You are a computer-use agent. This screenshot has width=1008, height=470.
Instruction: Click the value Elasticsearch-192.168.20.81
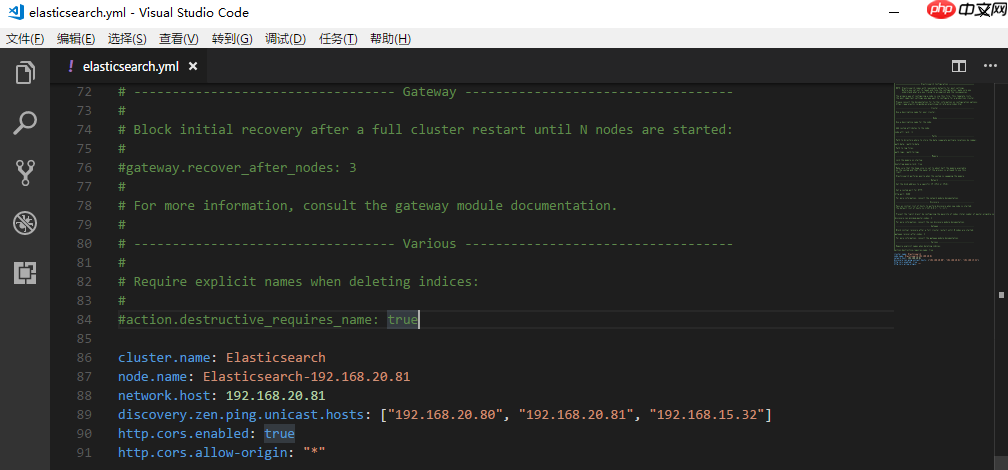307,376
